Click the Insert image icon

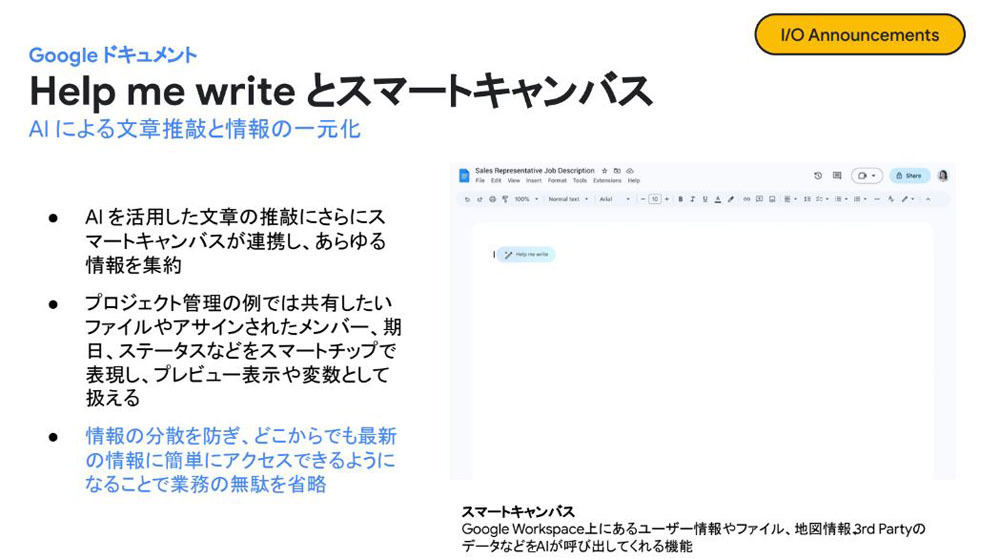772,199
